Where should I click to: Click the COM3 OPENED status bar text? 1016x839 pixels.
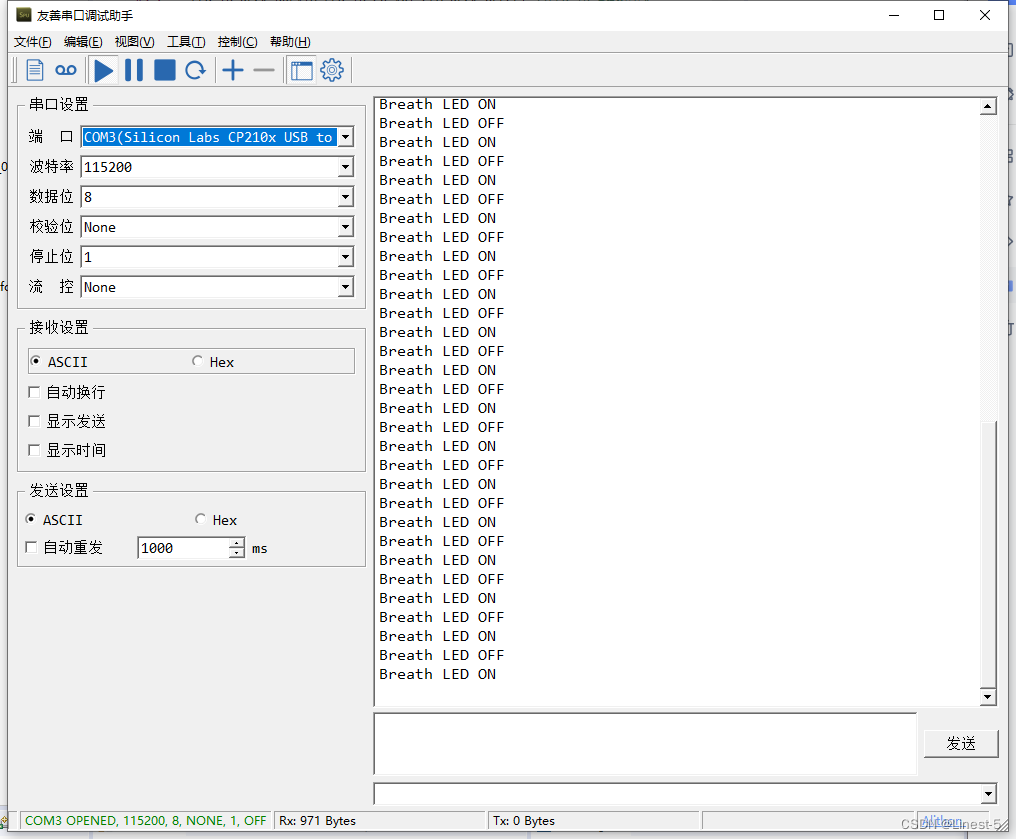click(x=143, y=820)
